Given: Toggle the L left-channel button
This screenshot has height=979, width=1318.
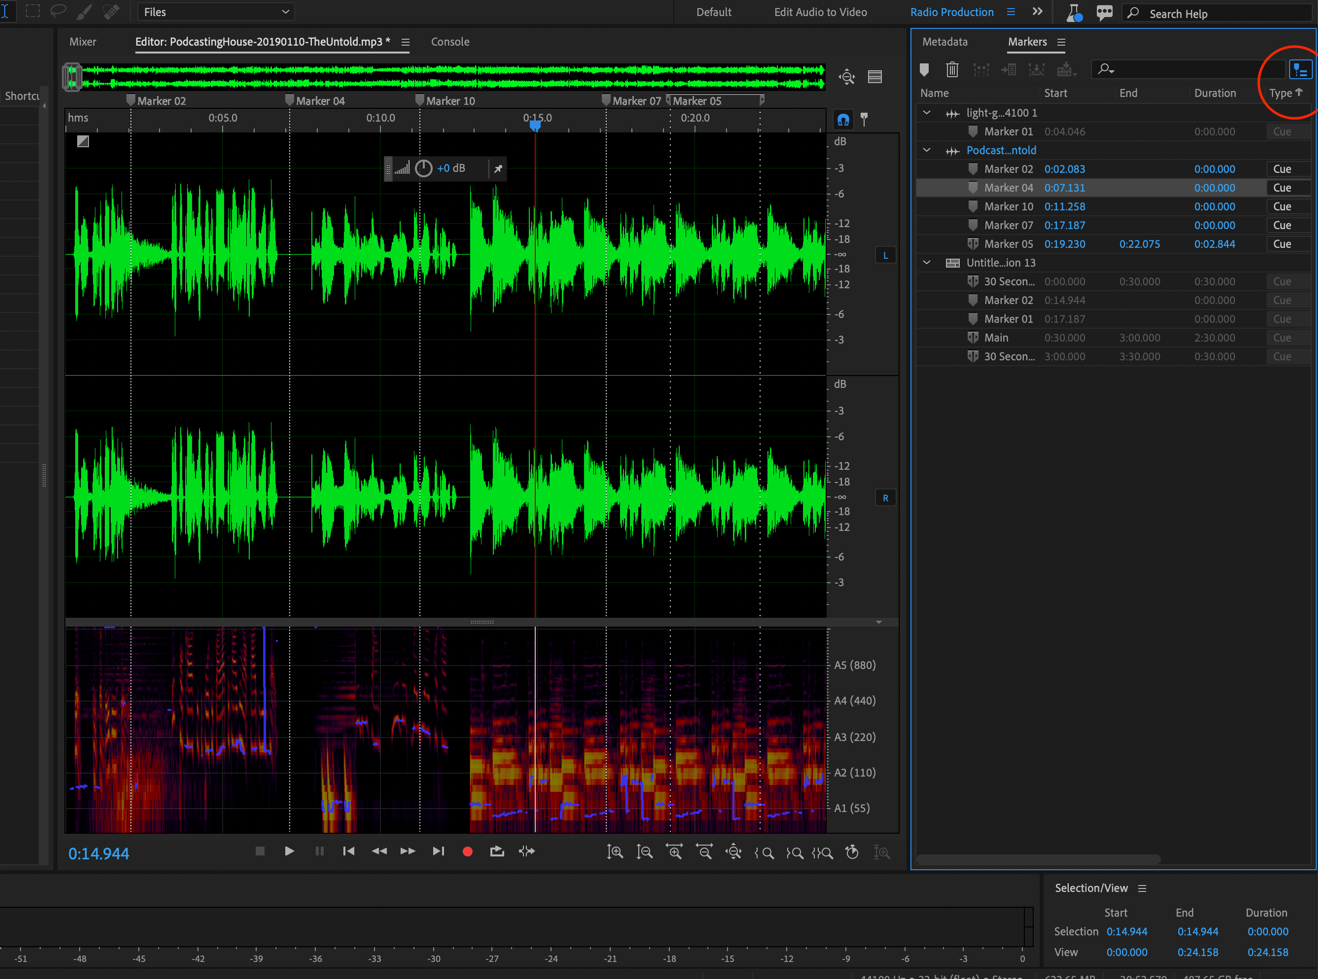Looking at the screenshot, I should pyautogui.click(x=884, y=255).
